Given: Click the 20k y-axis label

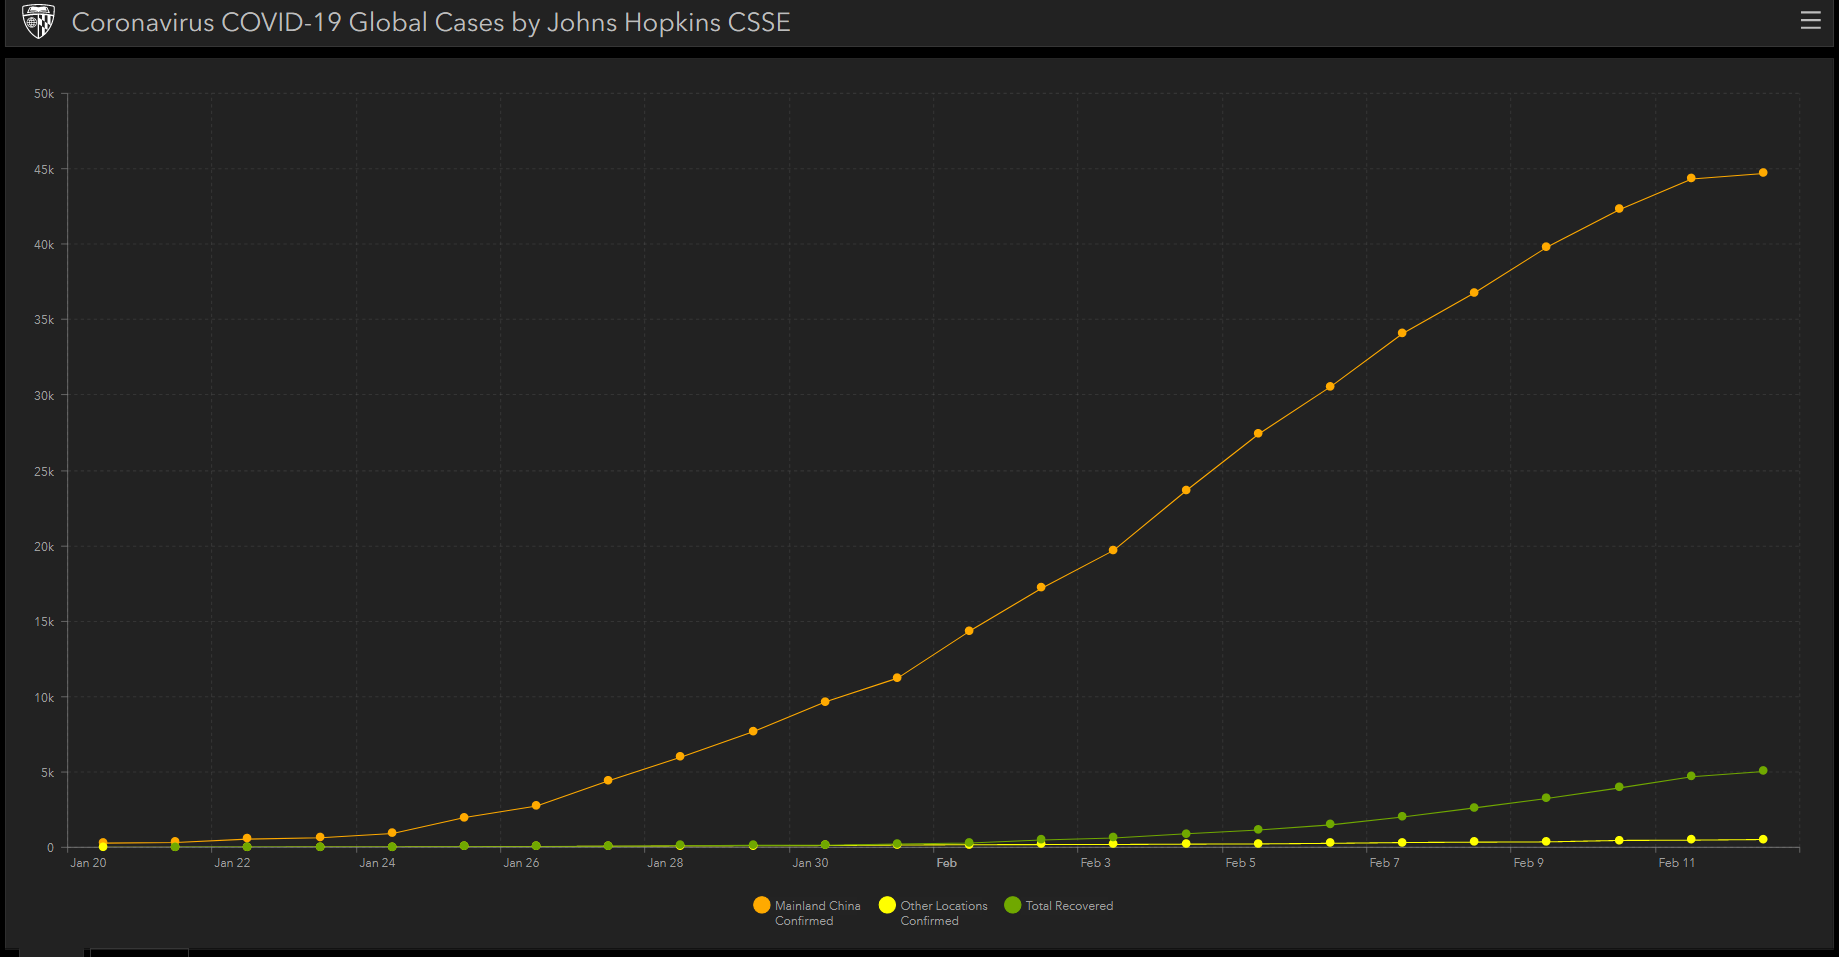Looking at the screenshot, I should 44,547.
